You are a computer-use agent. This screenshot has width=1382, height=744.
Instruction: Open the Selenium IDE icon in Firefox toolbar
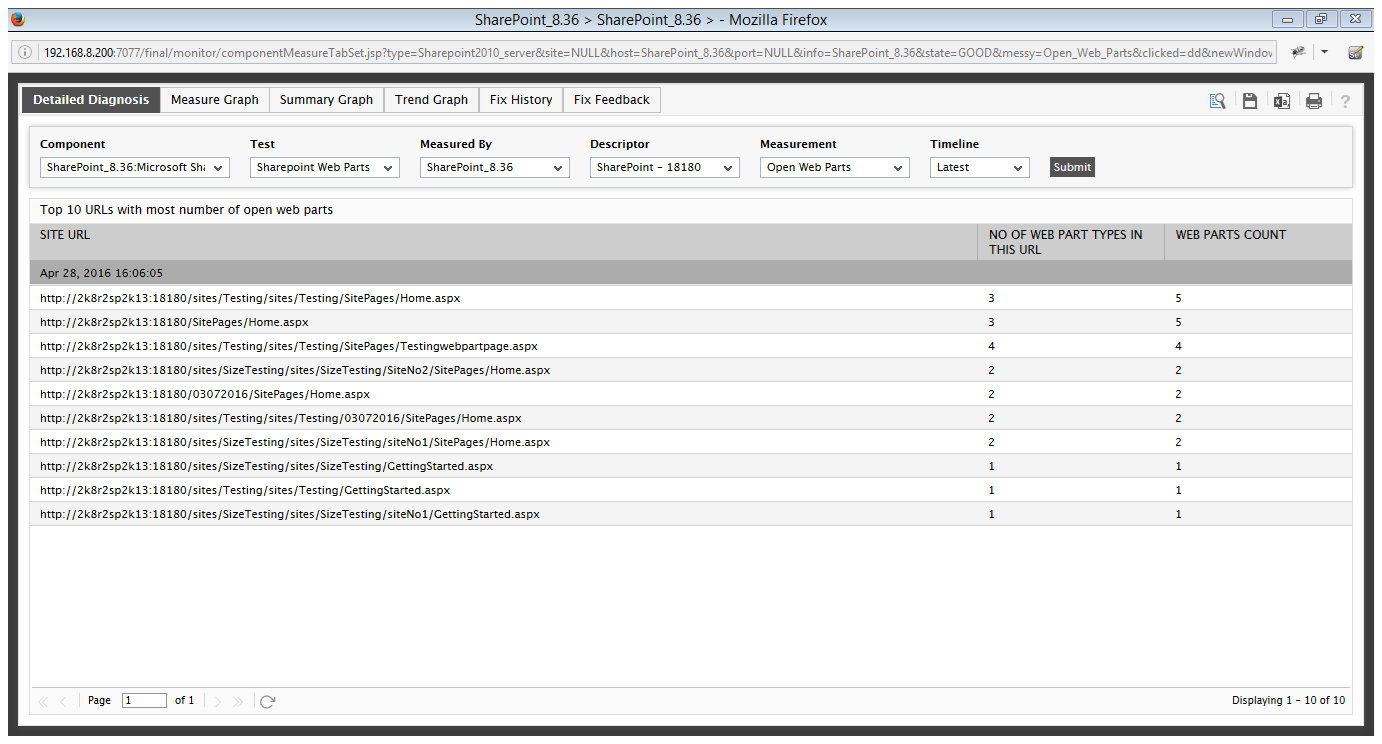(x=1356, y=52)
